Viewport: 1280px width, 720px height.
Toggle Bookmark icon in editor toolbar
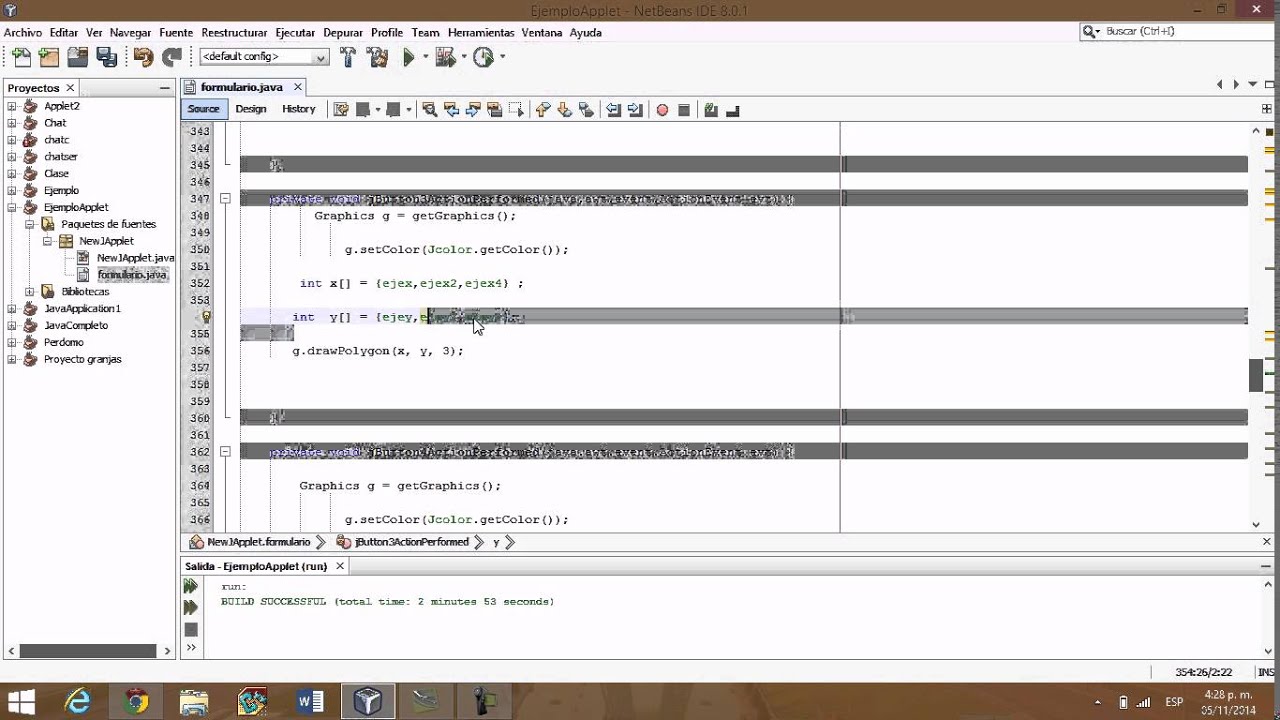click(x=586, y=109)
